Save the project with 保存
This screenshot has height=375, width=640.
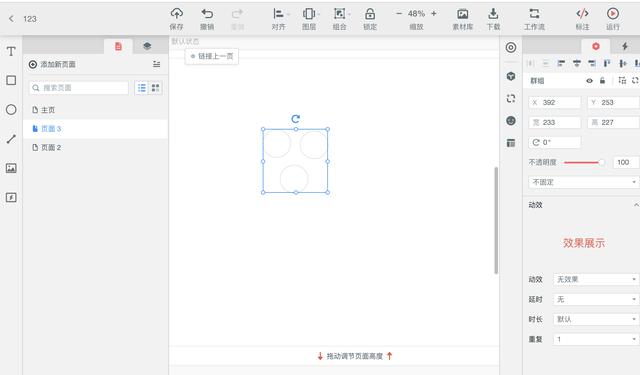point(176,19)
